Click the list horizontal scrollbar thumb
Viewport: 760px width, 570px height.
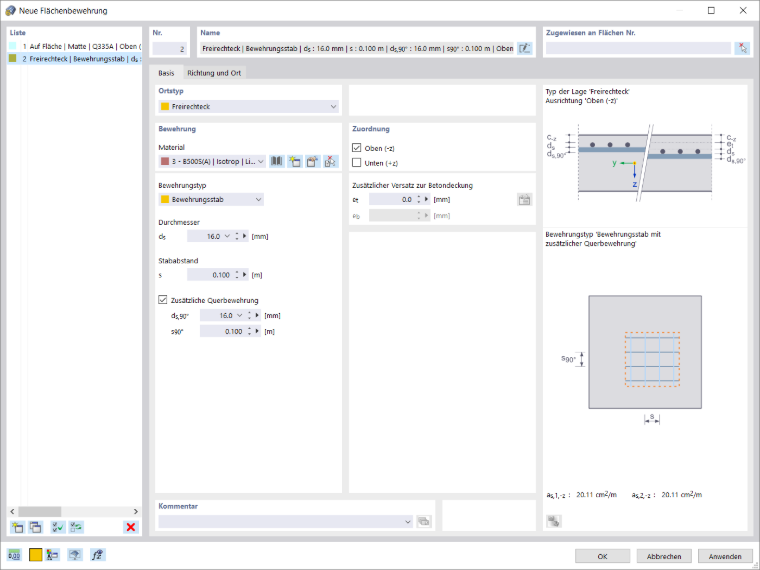pos(40,511)
